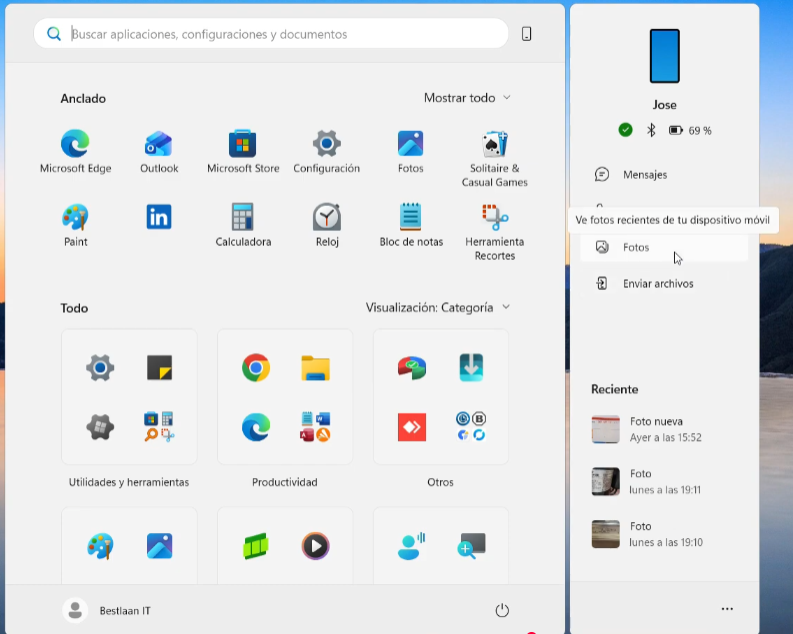The width and height of the screenshot is (793, 634).
Task: Click the Buscar aplicaciones search field
Action: coord(271,34)
